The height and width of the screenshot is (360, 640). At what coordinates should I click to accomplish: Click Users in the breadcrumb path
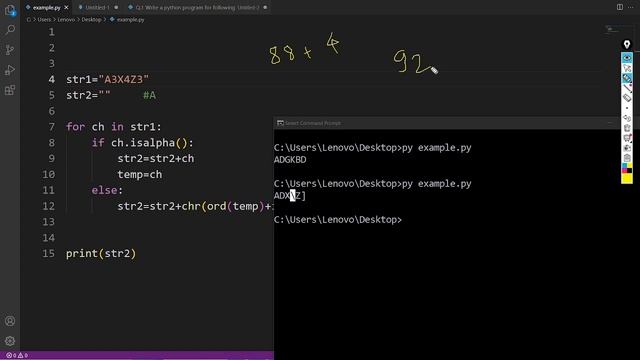[x=44, y=20]
